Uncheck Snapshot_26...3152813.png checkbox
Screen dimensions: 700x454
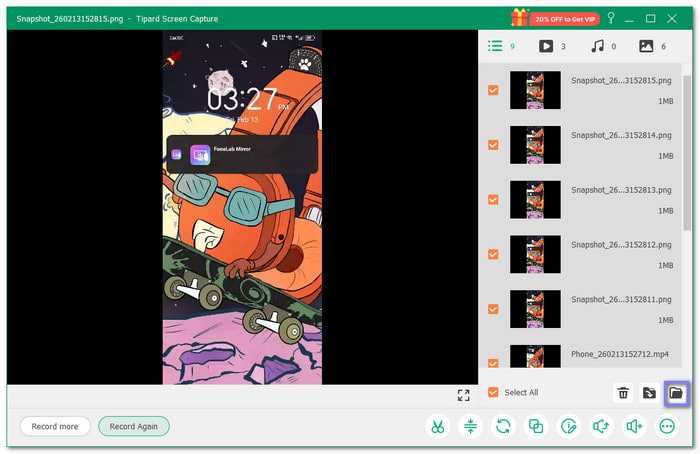click(x=493, y=200)
